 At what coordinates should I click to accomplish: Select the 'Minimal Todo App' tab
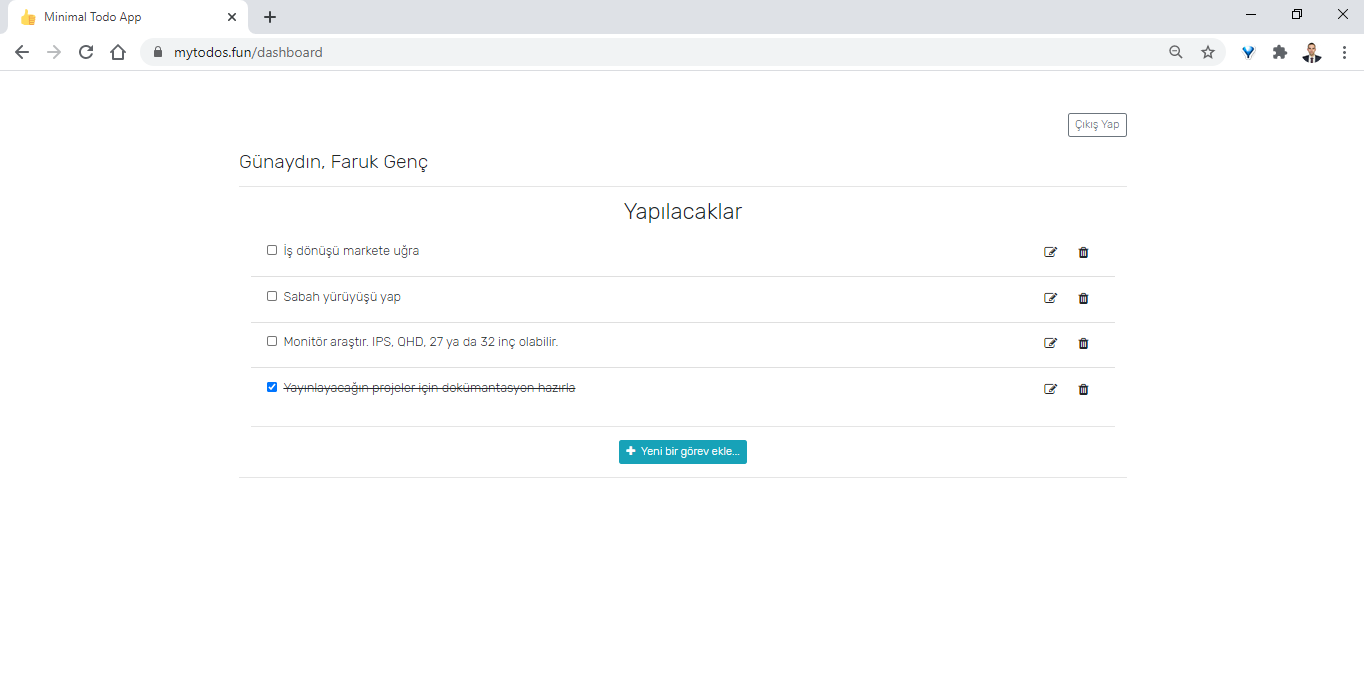click(128, 17)
